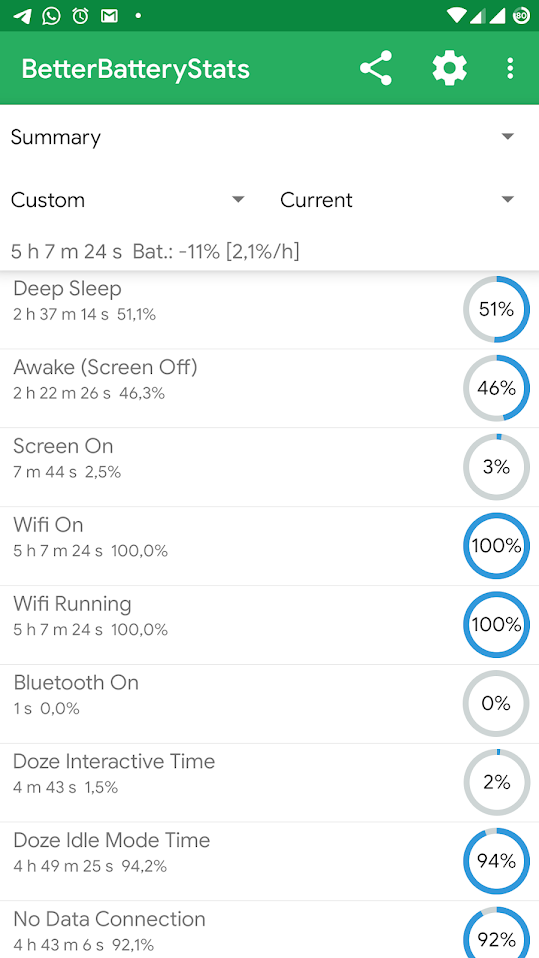Tap the Bluetooth On 0% ring
Viewport: 539px width, 958px height.
pyautogui.click(x=496, y=703)
